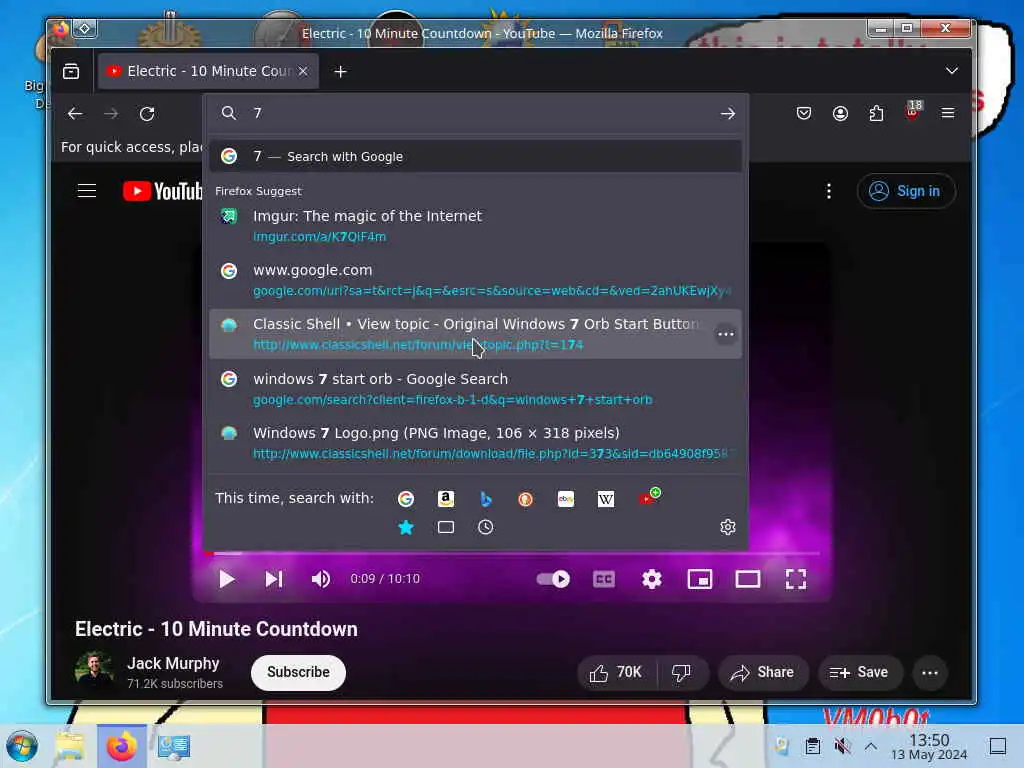The width and height of the screenshot is (1024, 768).
Task: Open Jack Murphy channel name link
Action: (173, 664)
